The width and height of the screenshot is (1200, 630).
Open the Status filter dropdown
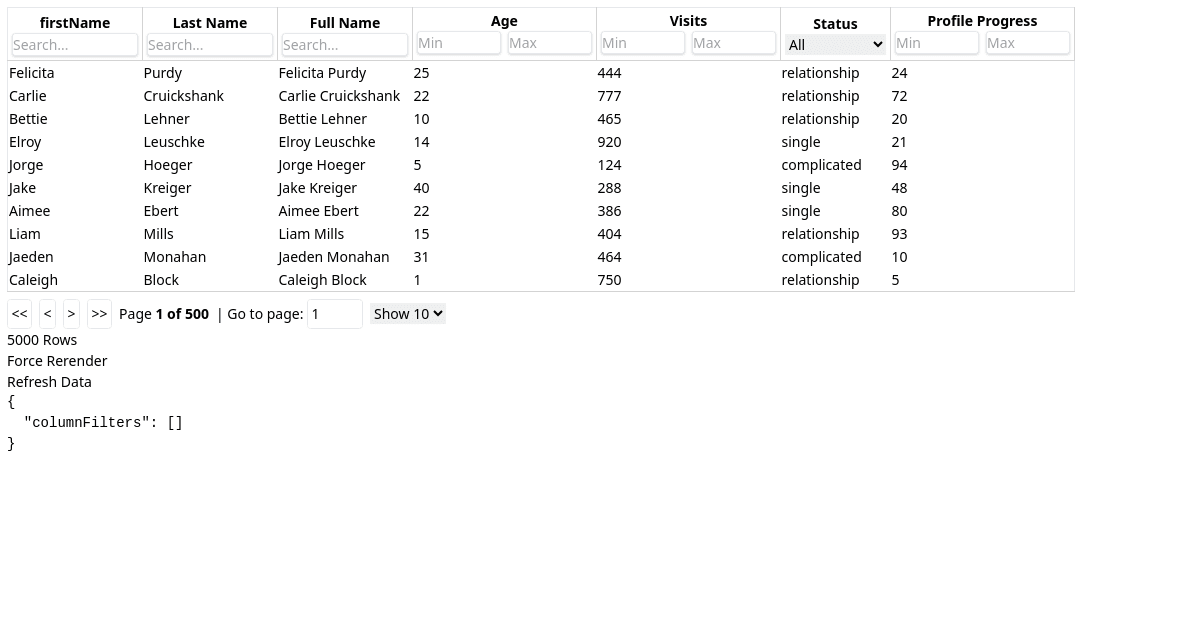tap(835, 44)
